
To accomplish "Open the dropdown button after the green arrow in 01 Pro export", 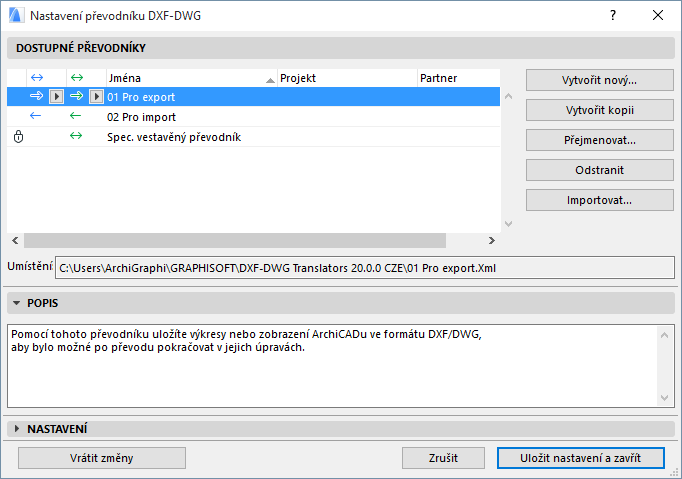I will pos(96,97).
